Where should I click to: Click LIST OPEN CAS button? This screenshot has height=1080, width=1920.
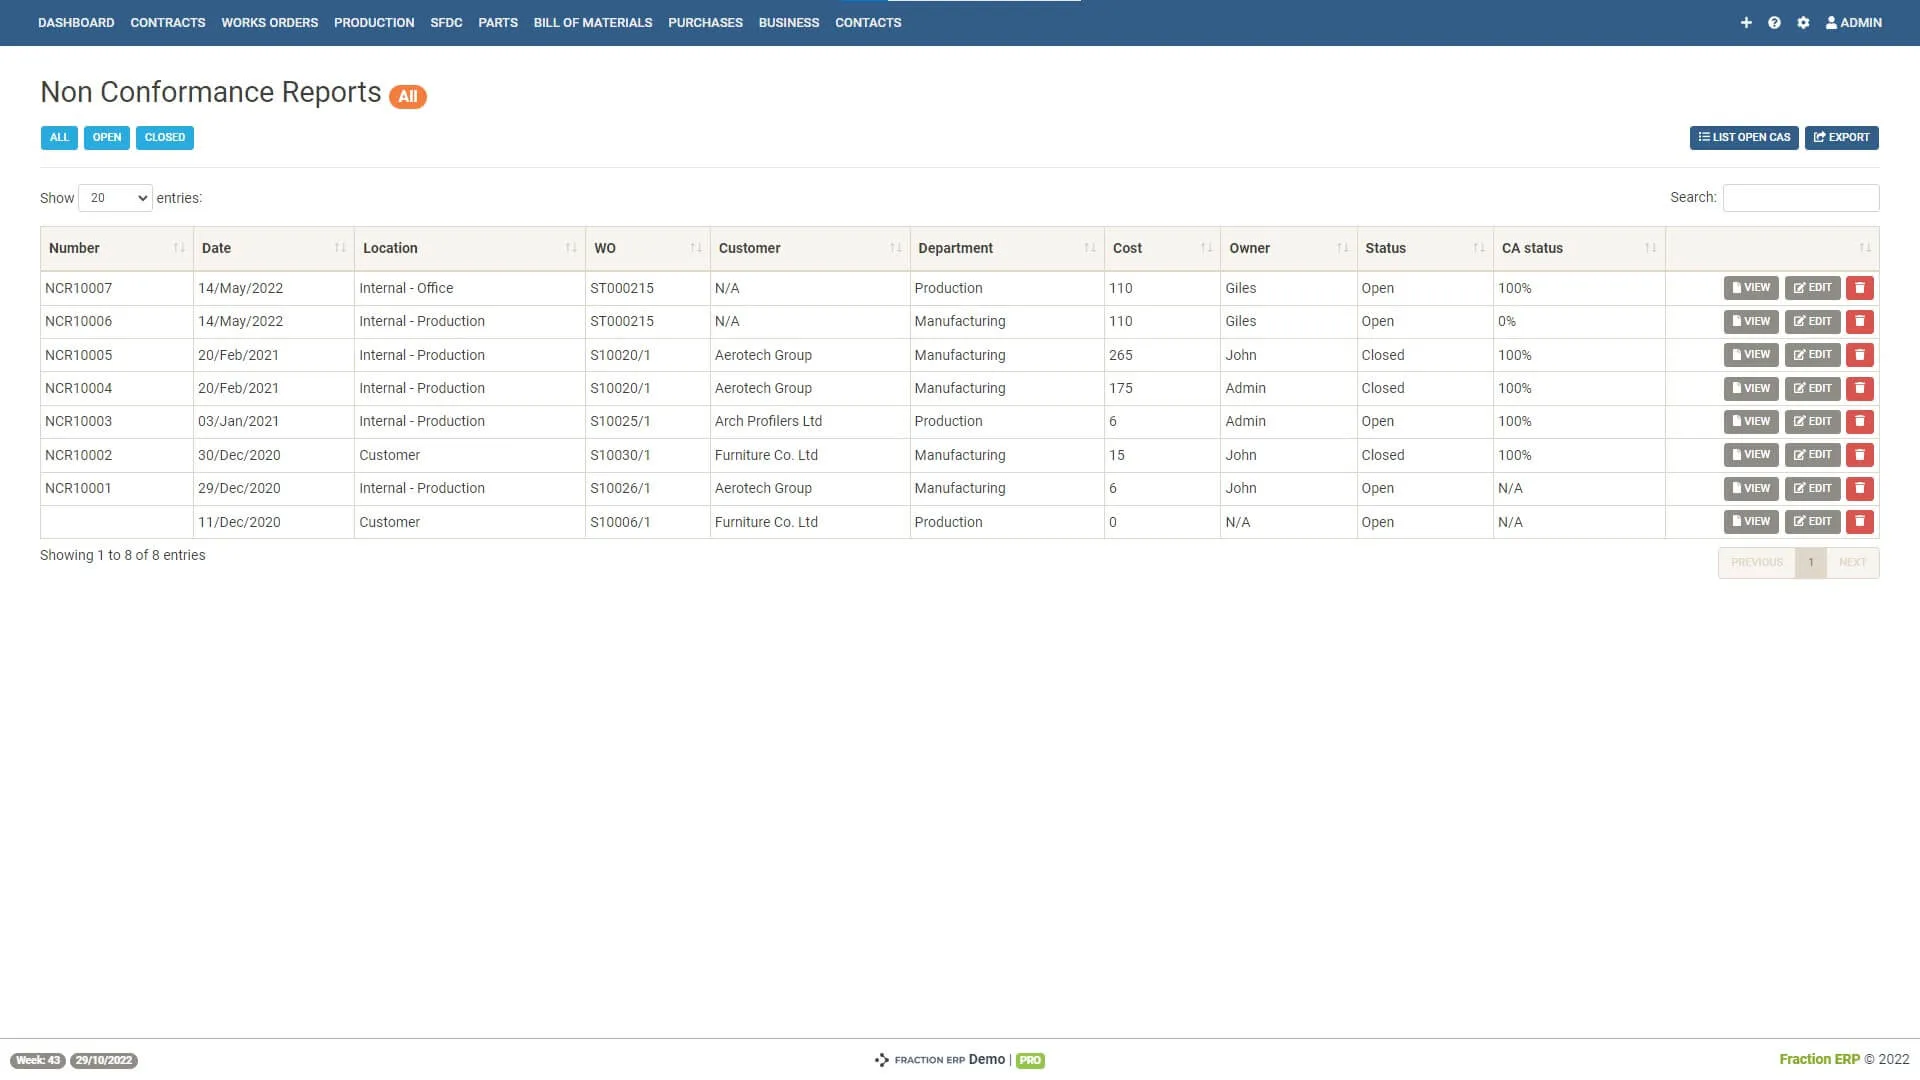1743,138
